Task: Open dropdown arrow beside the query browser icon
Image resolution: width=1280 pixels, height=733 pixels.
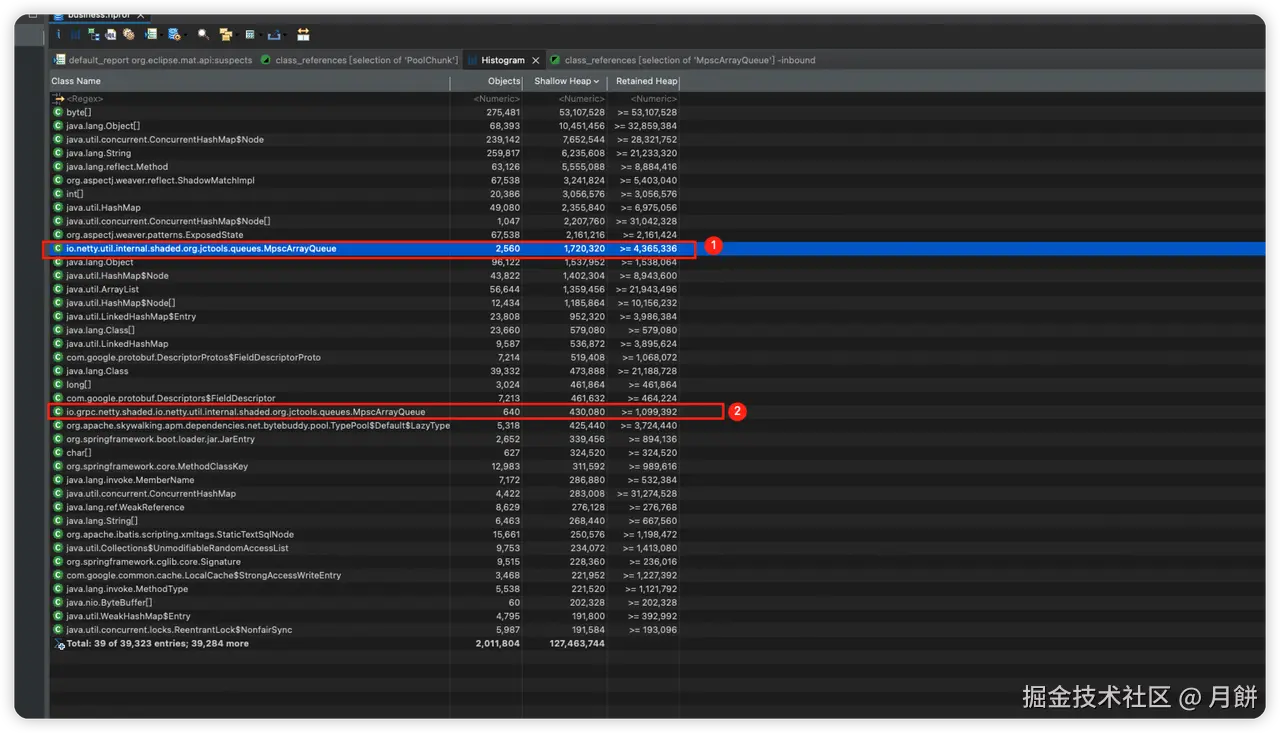Action: [x=185, y=35]
